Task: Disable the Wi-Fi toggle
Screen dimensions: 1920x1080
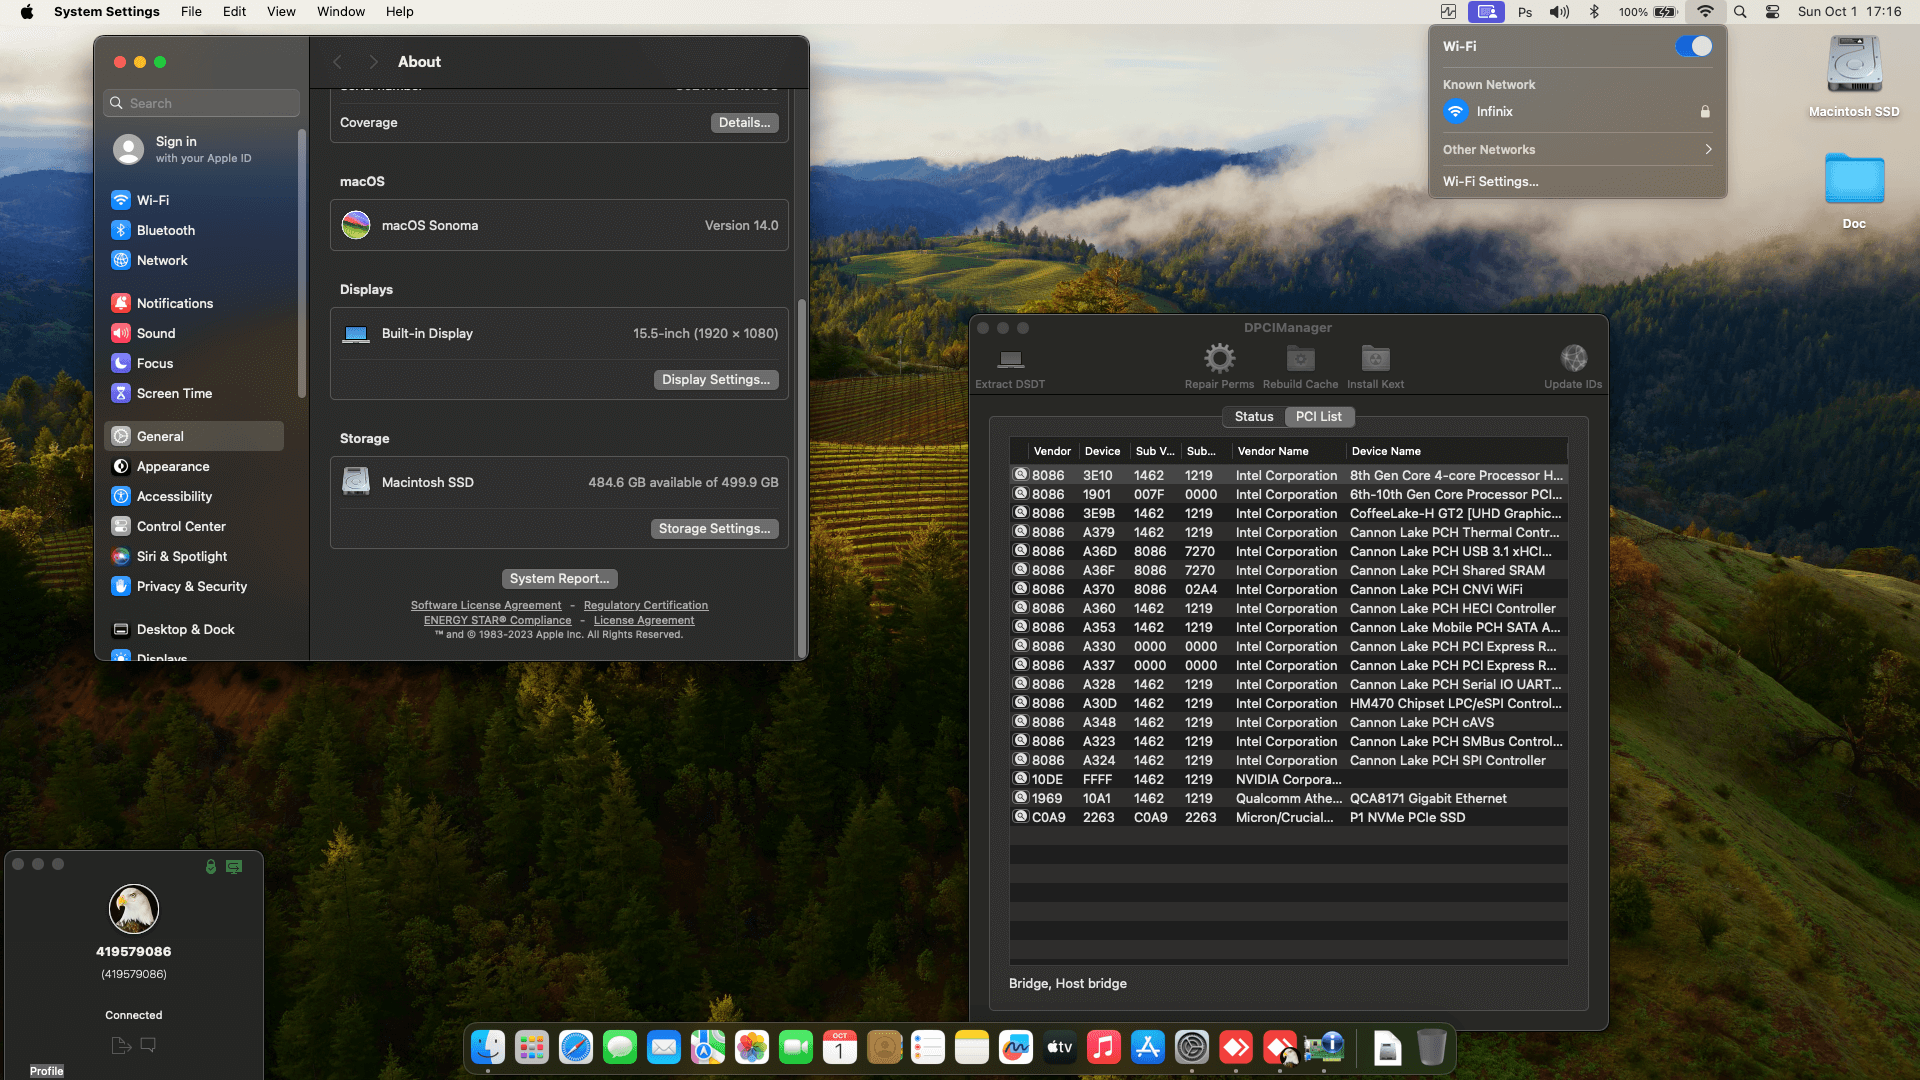Action: click(1693, 46)
